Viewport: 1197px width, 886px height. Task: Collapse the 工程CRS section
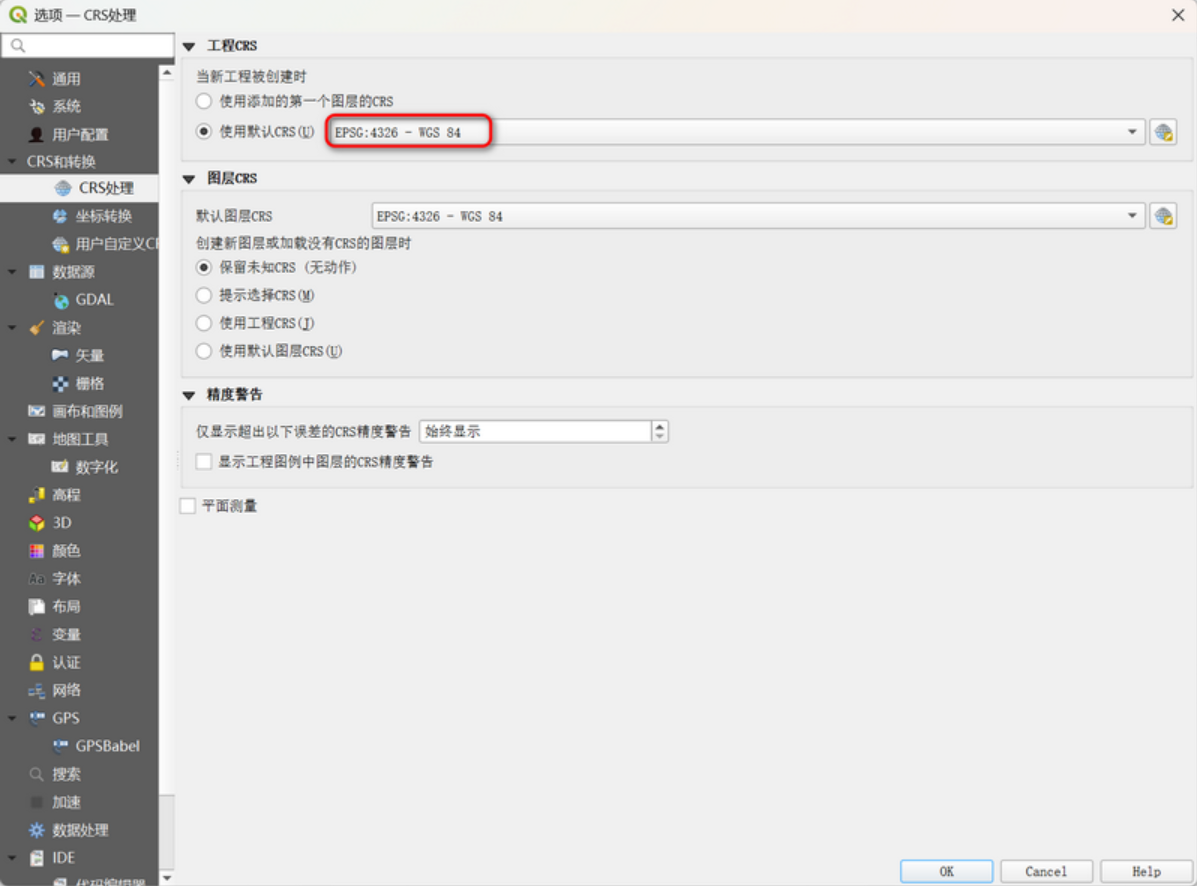tap(189, 47)
